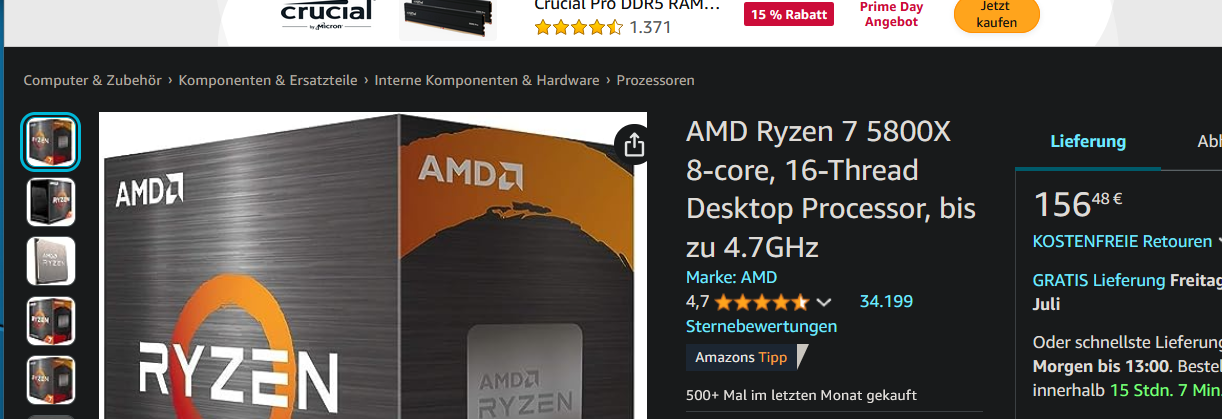Select the Lieferung tab
The image size is (1222, 419).
click(1088, 141)
